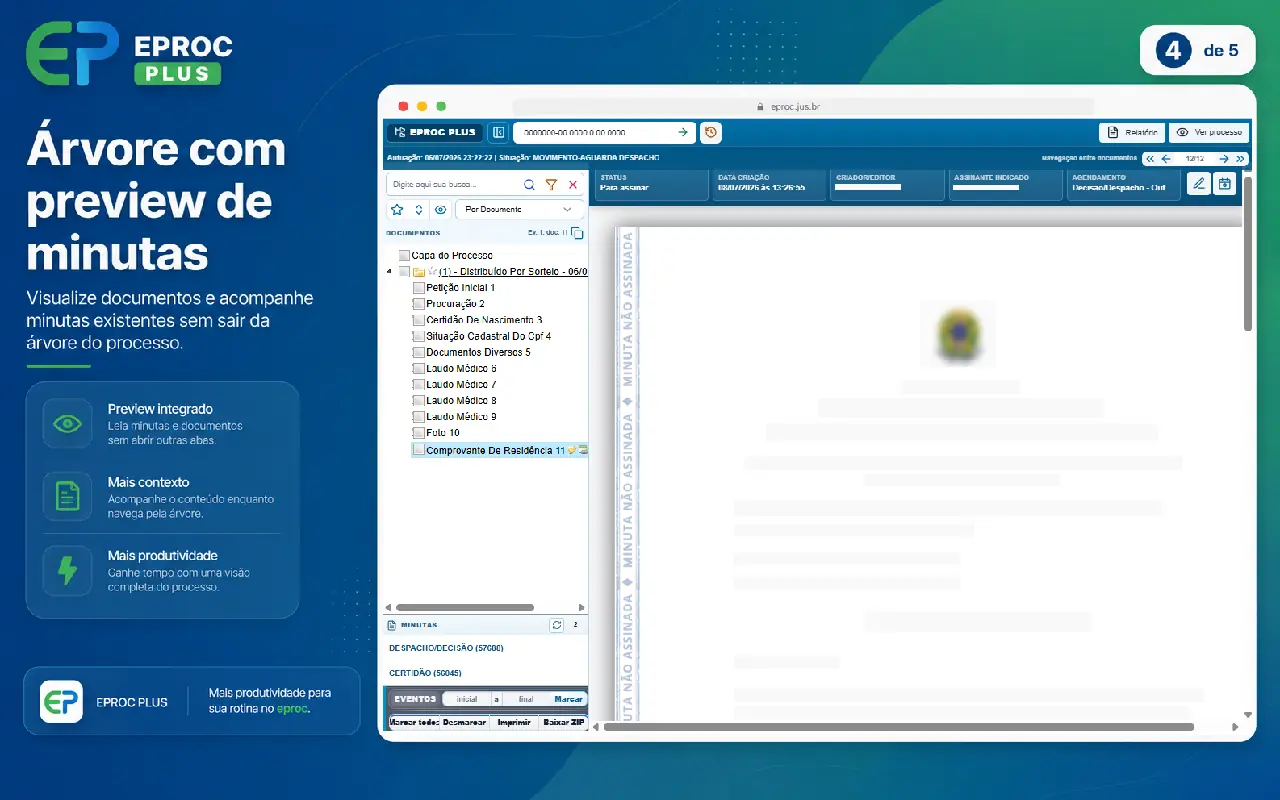
Task: Click the green arrow to submit process number
Action: (x=683, y=132)
